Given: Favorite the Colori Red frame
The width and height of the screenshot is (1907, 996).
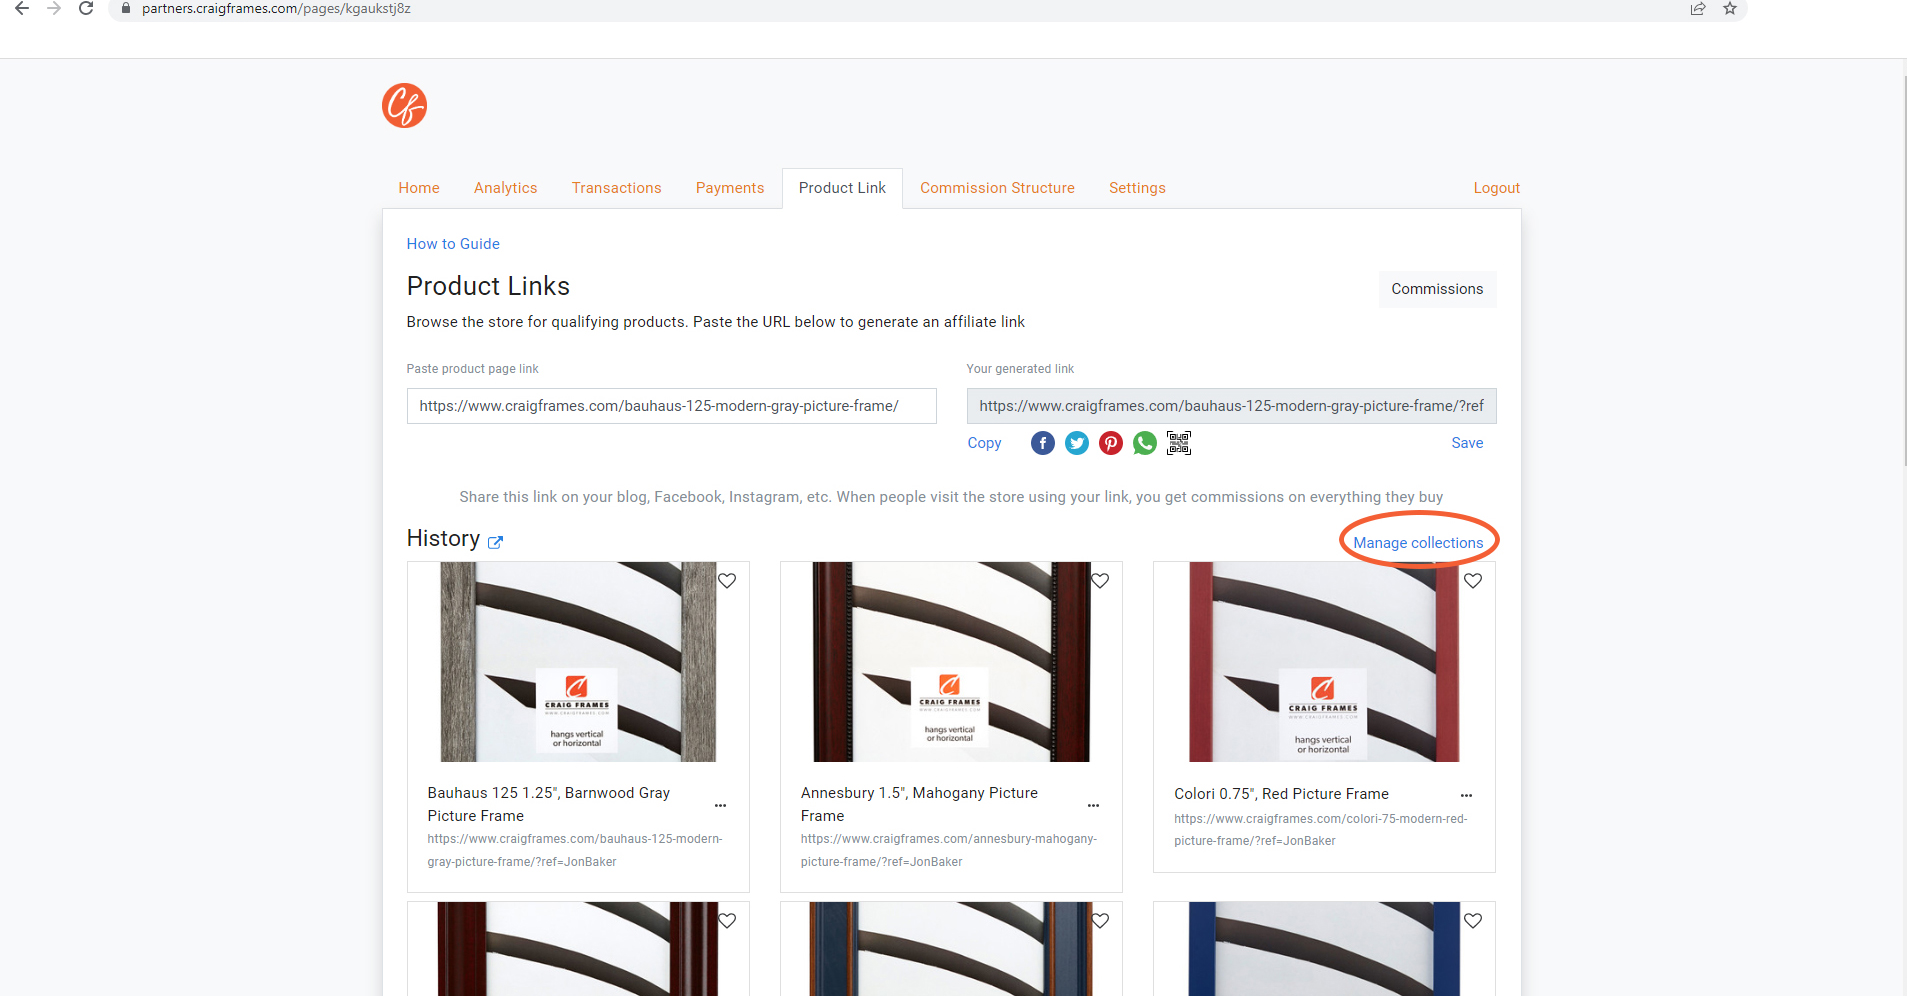Looking at the screenshot, I should click(1473, 581).
